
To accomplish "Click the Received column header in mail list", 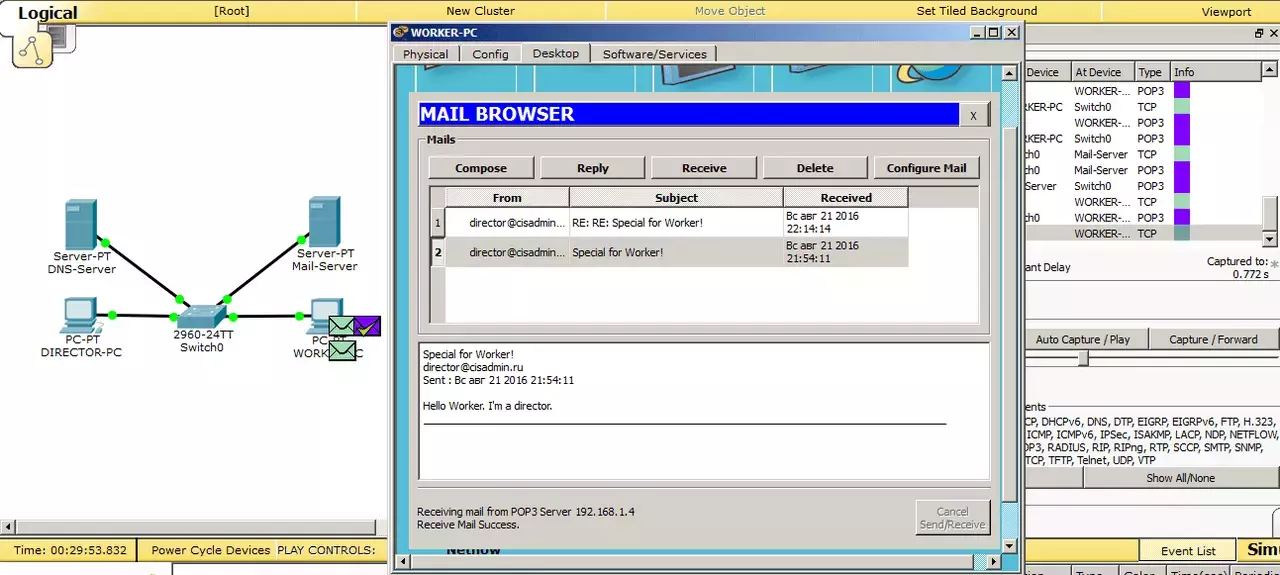I will (846, 197).
